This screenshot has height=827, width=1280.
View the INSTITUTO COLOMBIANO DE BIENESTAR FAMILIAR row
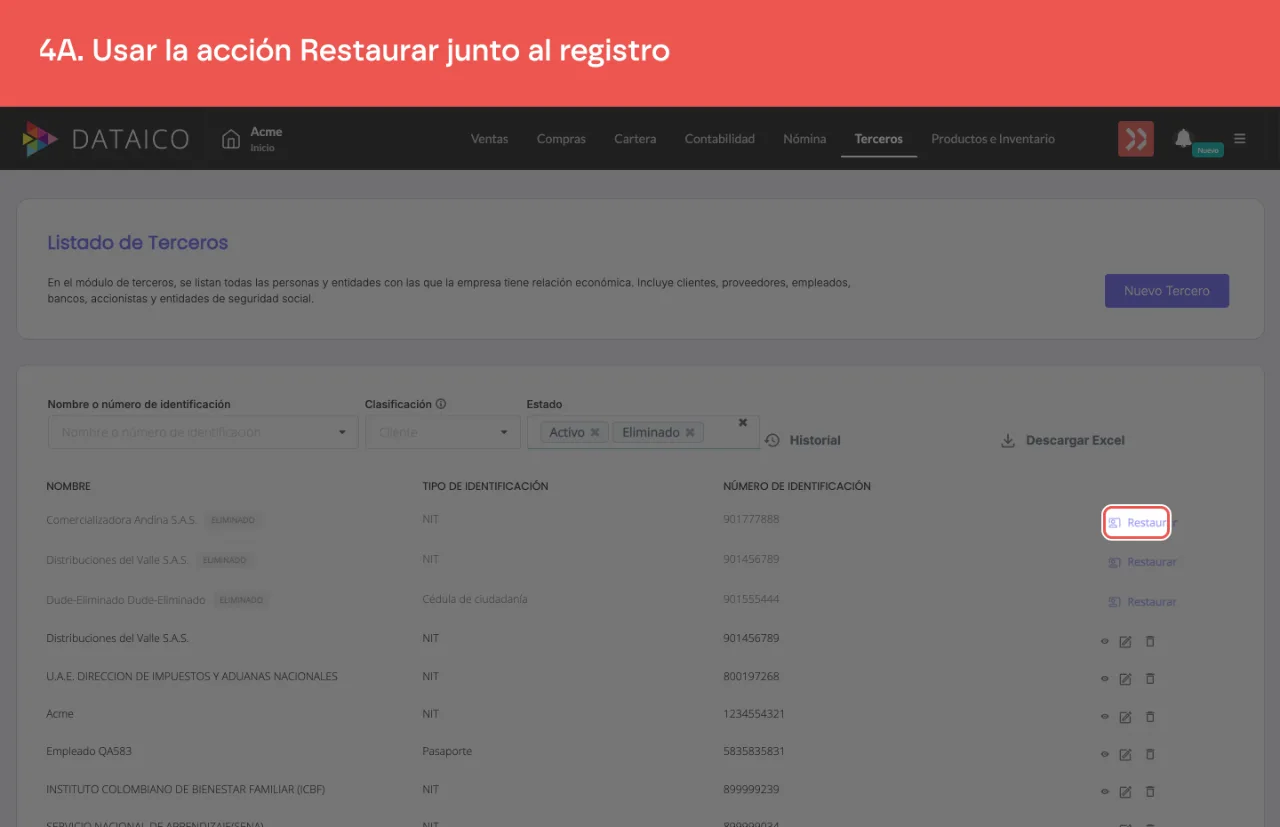click(1105, 792)
